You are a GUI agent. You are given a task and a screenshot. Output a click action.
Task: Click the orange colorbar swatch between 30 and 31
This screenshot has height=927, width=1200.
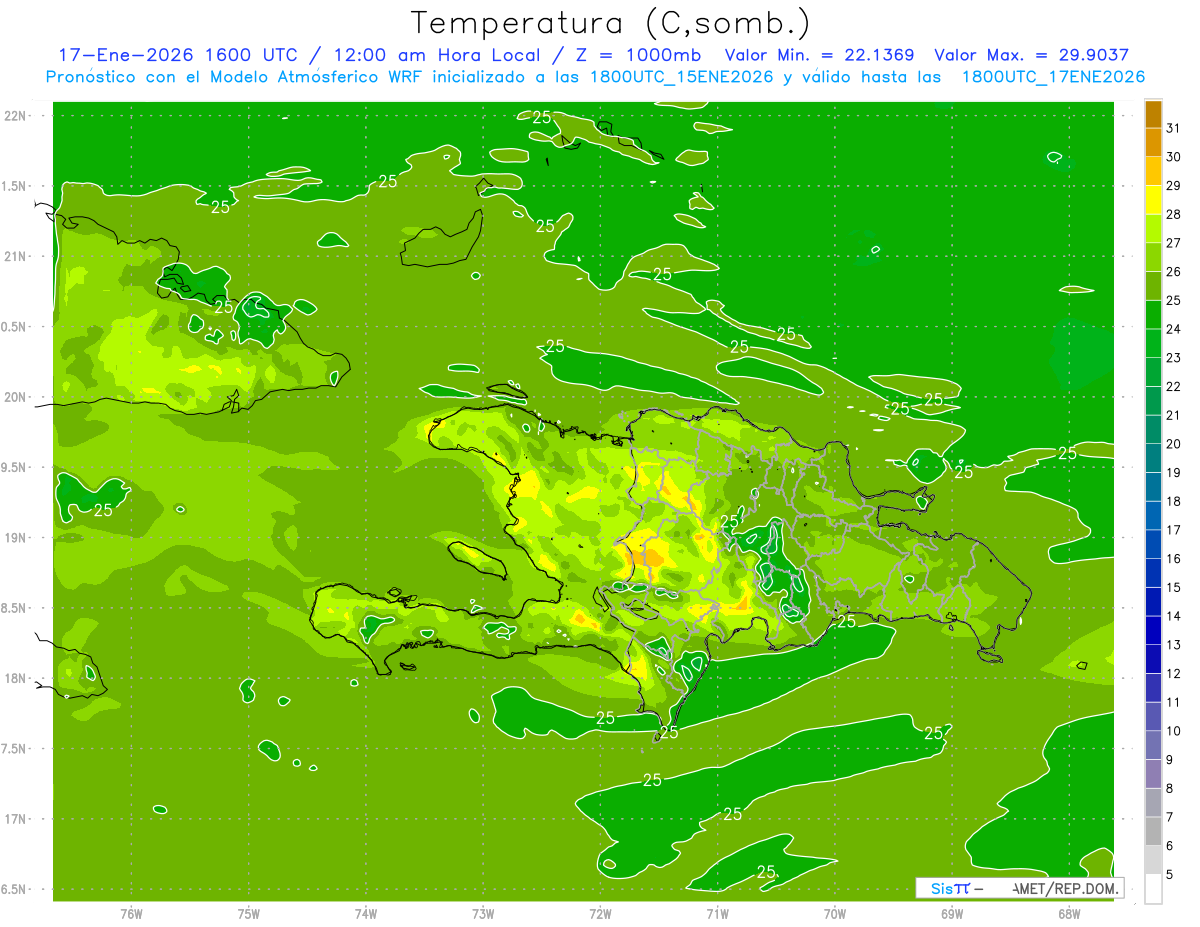tap(1153, 142)
